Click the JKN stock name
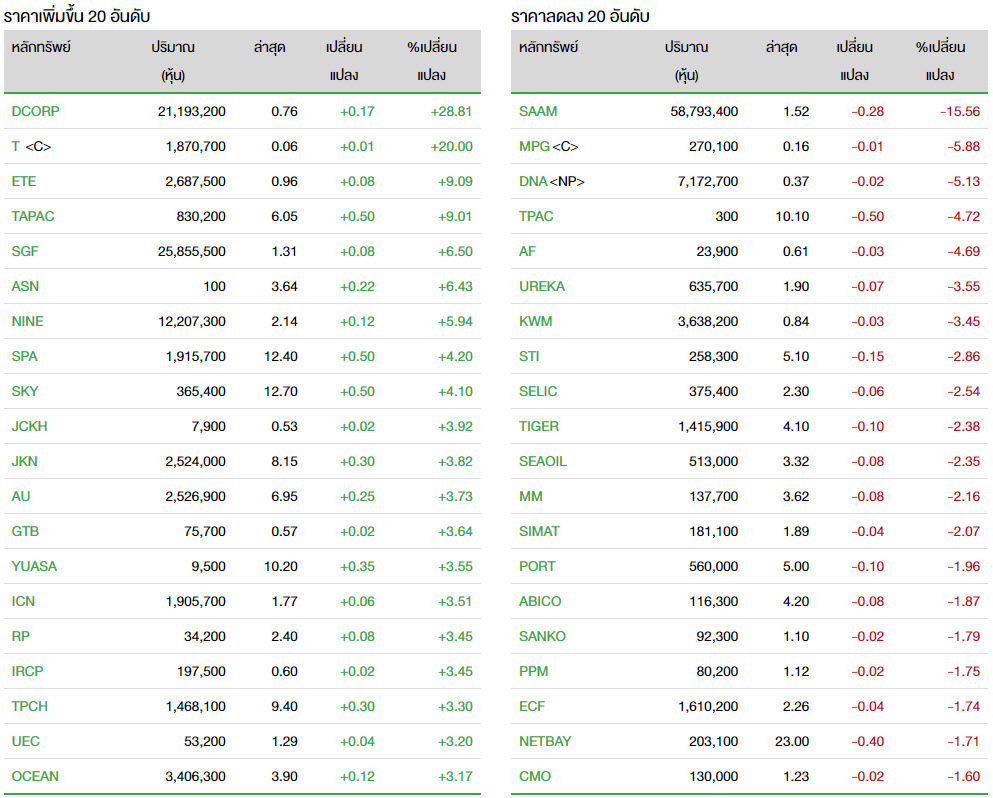This screenshot has width=993, height=798. (25, 461)
